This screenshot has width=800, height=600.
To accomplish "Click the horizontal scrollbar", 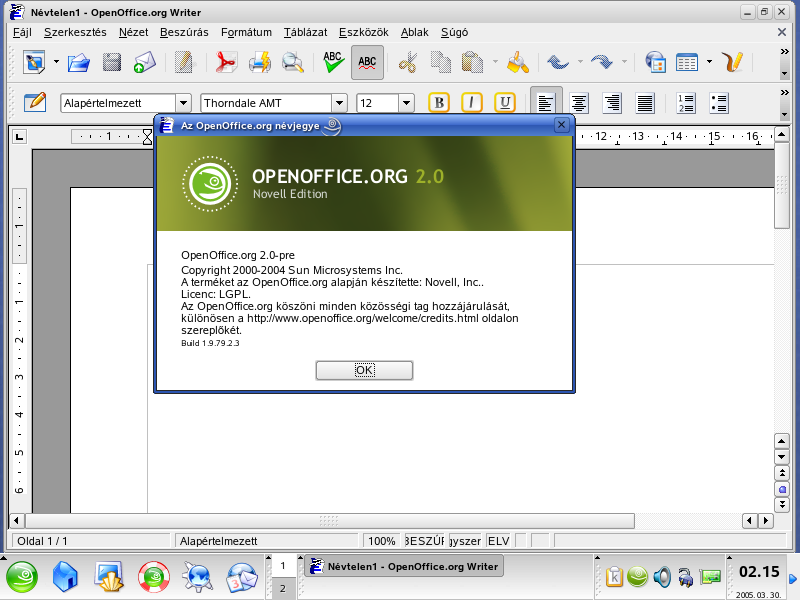I will (330, 521).
